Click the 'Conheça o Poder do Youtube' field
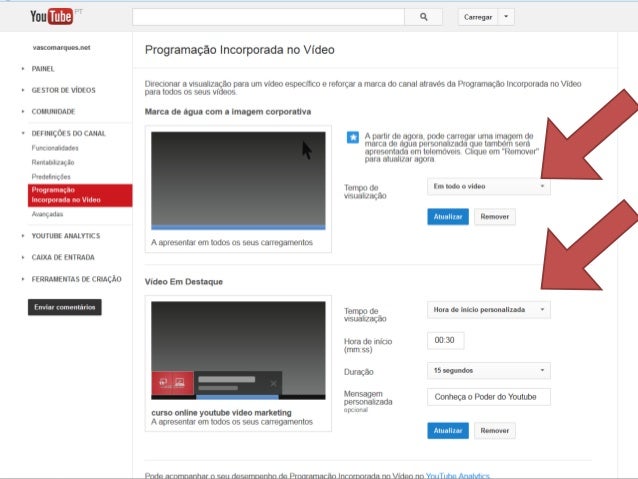638x479 pixels. [x=489, y=397]
